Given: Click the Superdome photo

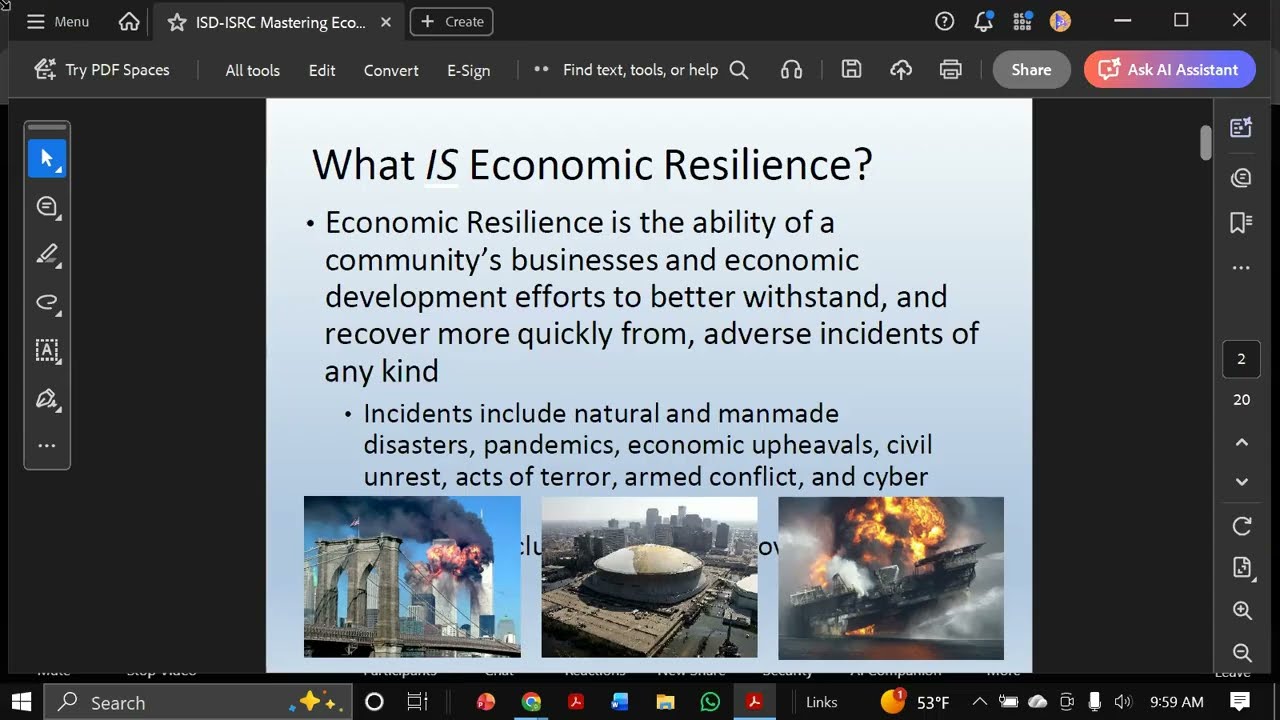Looking at the screenshot, I should [649, 576].
